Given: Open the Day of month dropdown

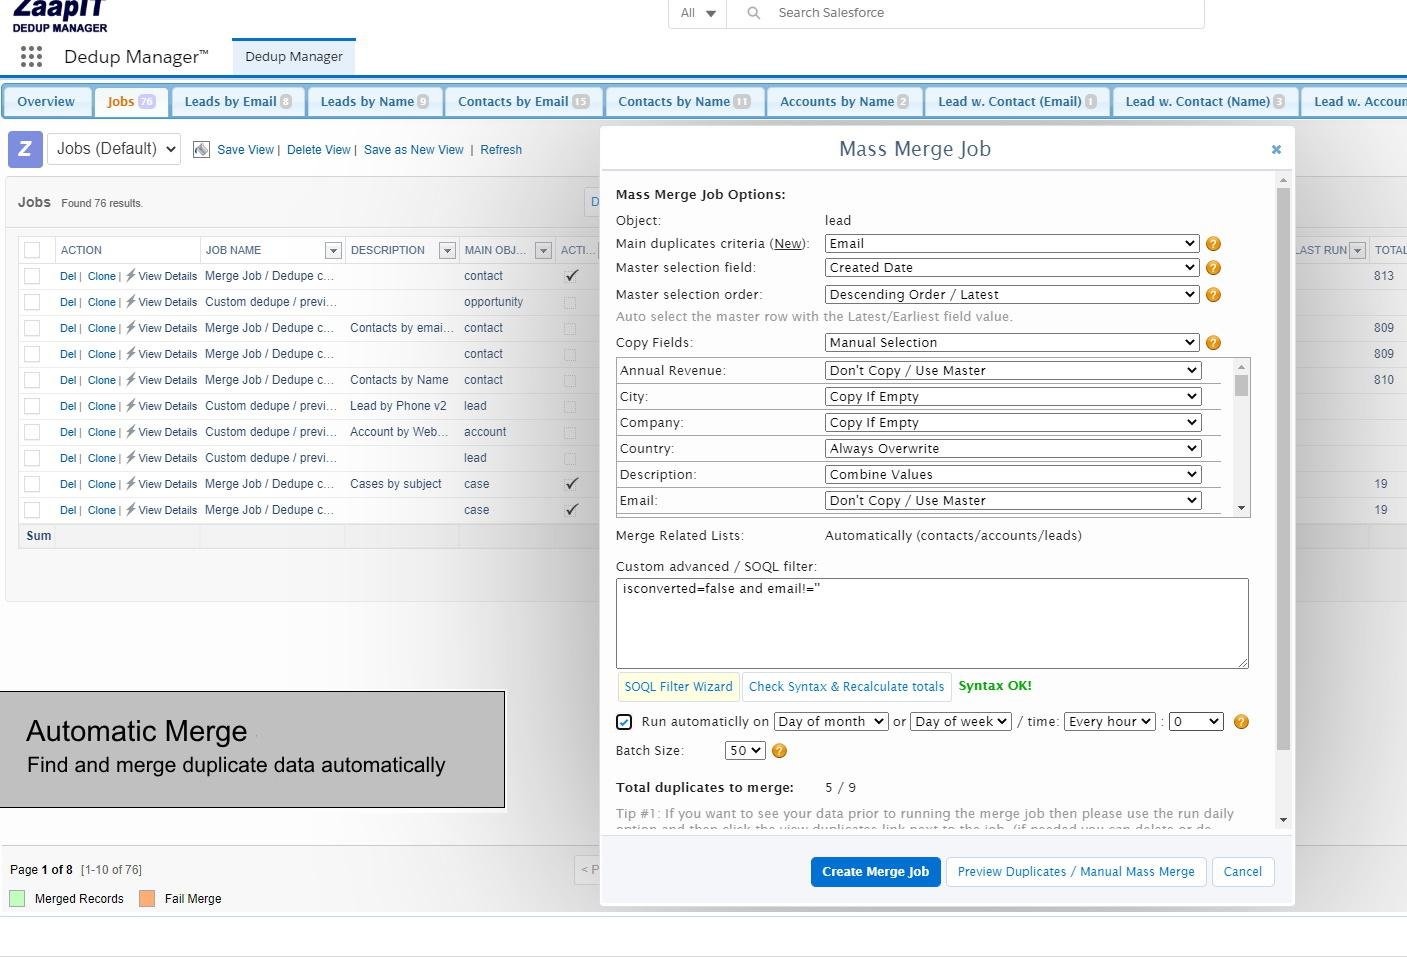Looking at the screenshot, I should pyautogui.click(x=831, y=722).
